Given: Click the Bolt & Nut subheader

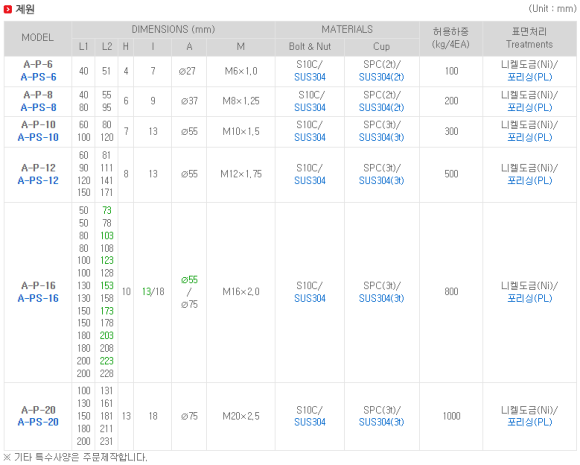Looking at the screenshot, I should point(310,47).
